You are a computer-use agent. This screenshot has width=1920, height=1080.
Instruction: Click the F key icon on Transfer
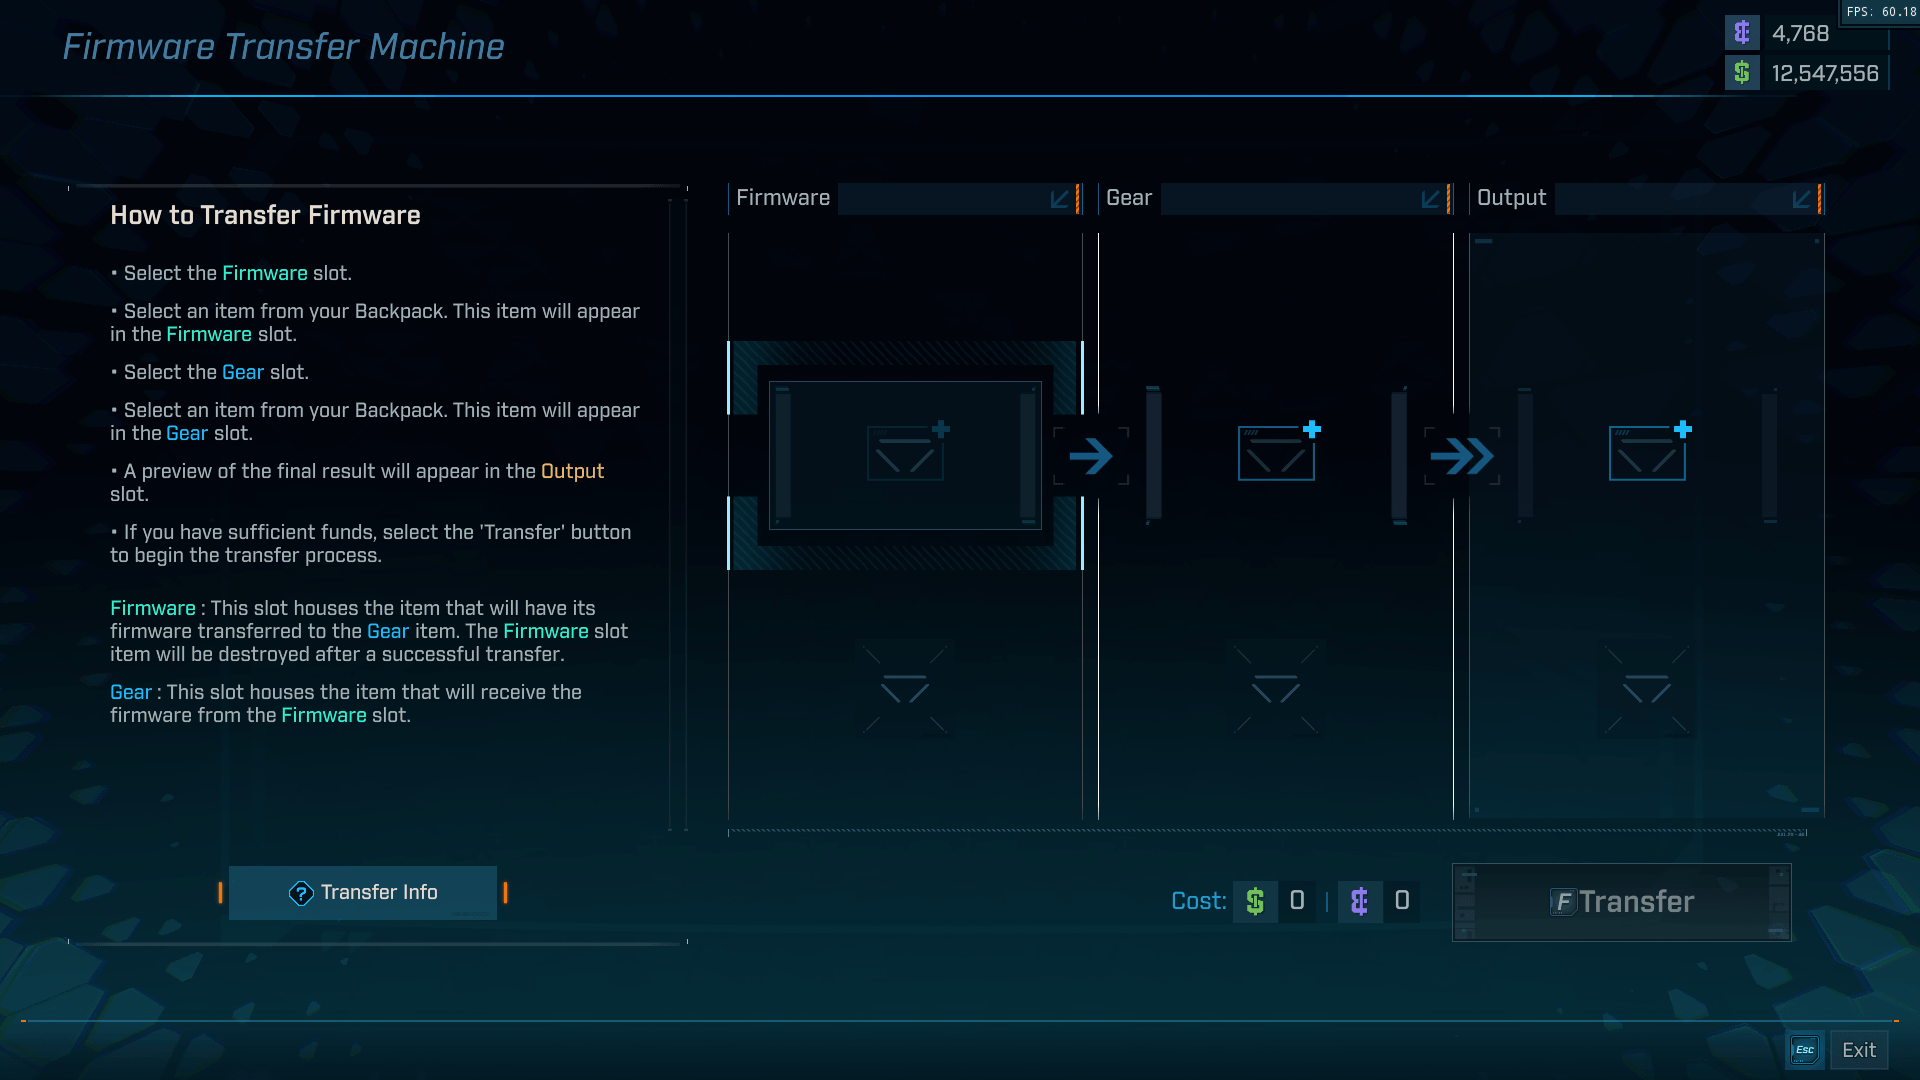1563,902
